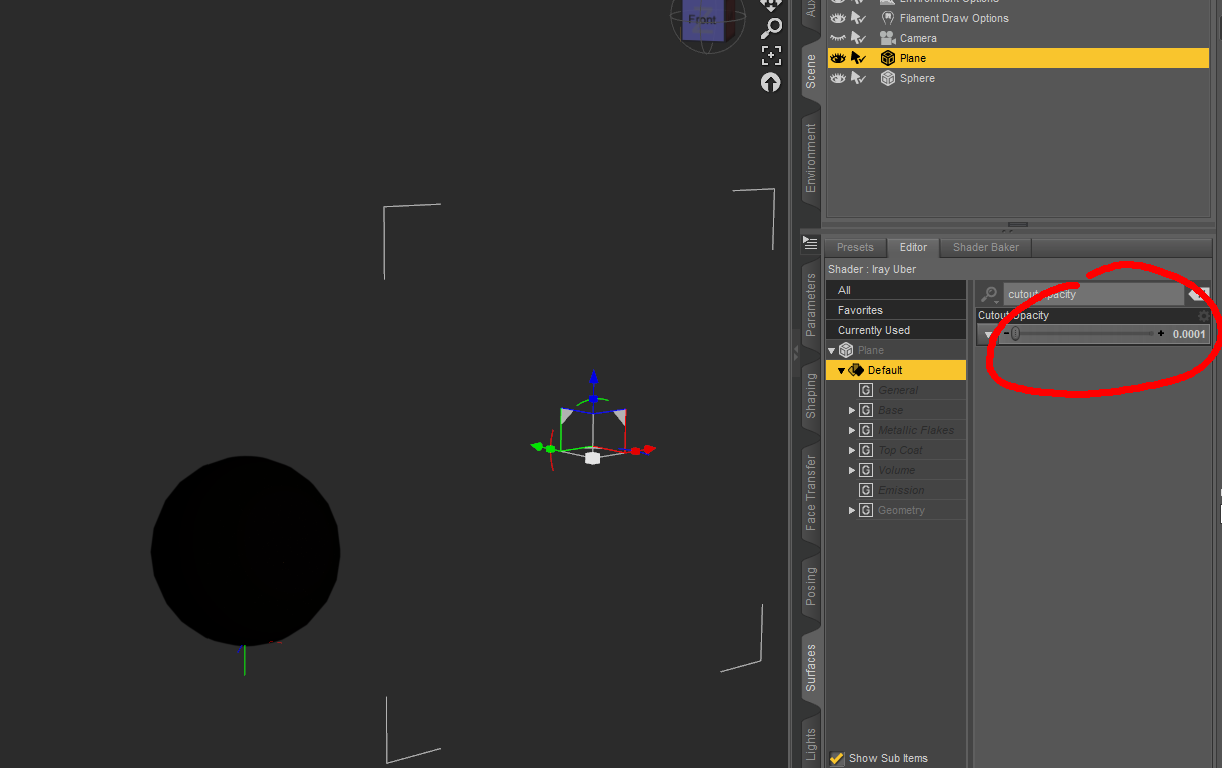Open the Cutout Opacity gear settings
The width and height of the screenshot is (1222, 768).
(x=1203, y=315)
